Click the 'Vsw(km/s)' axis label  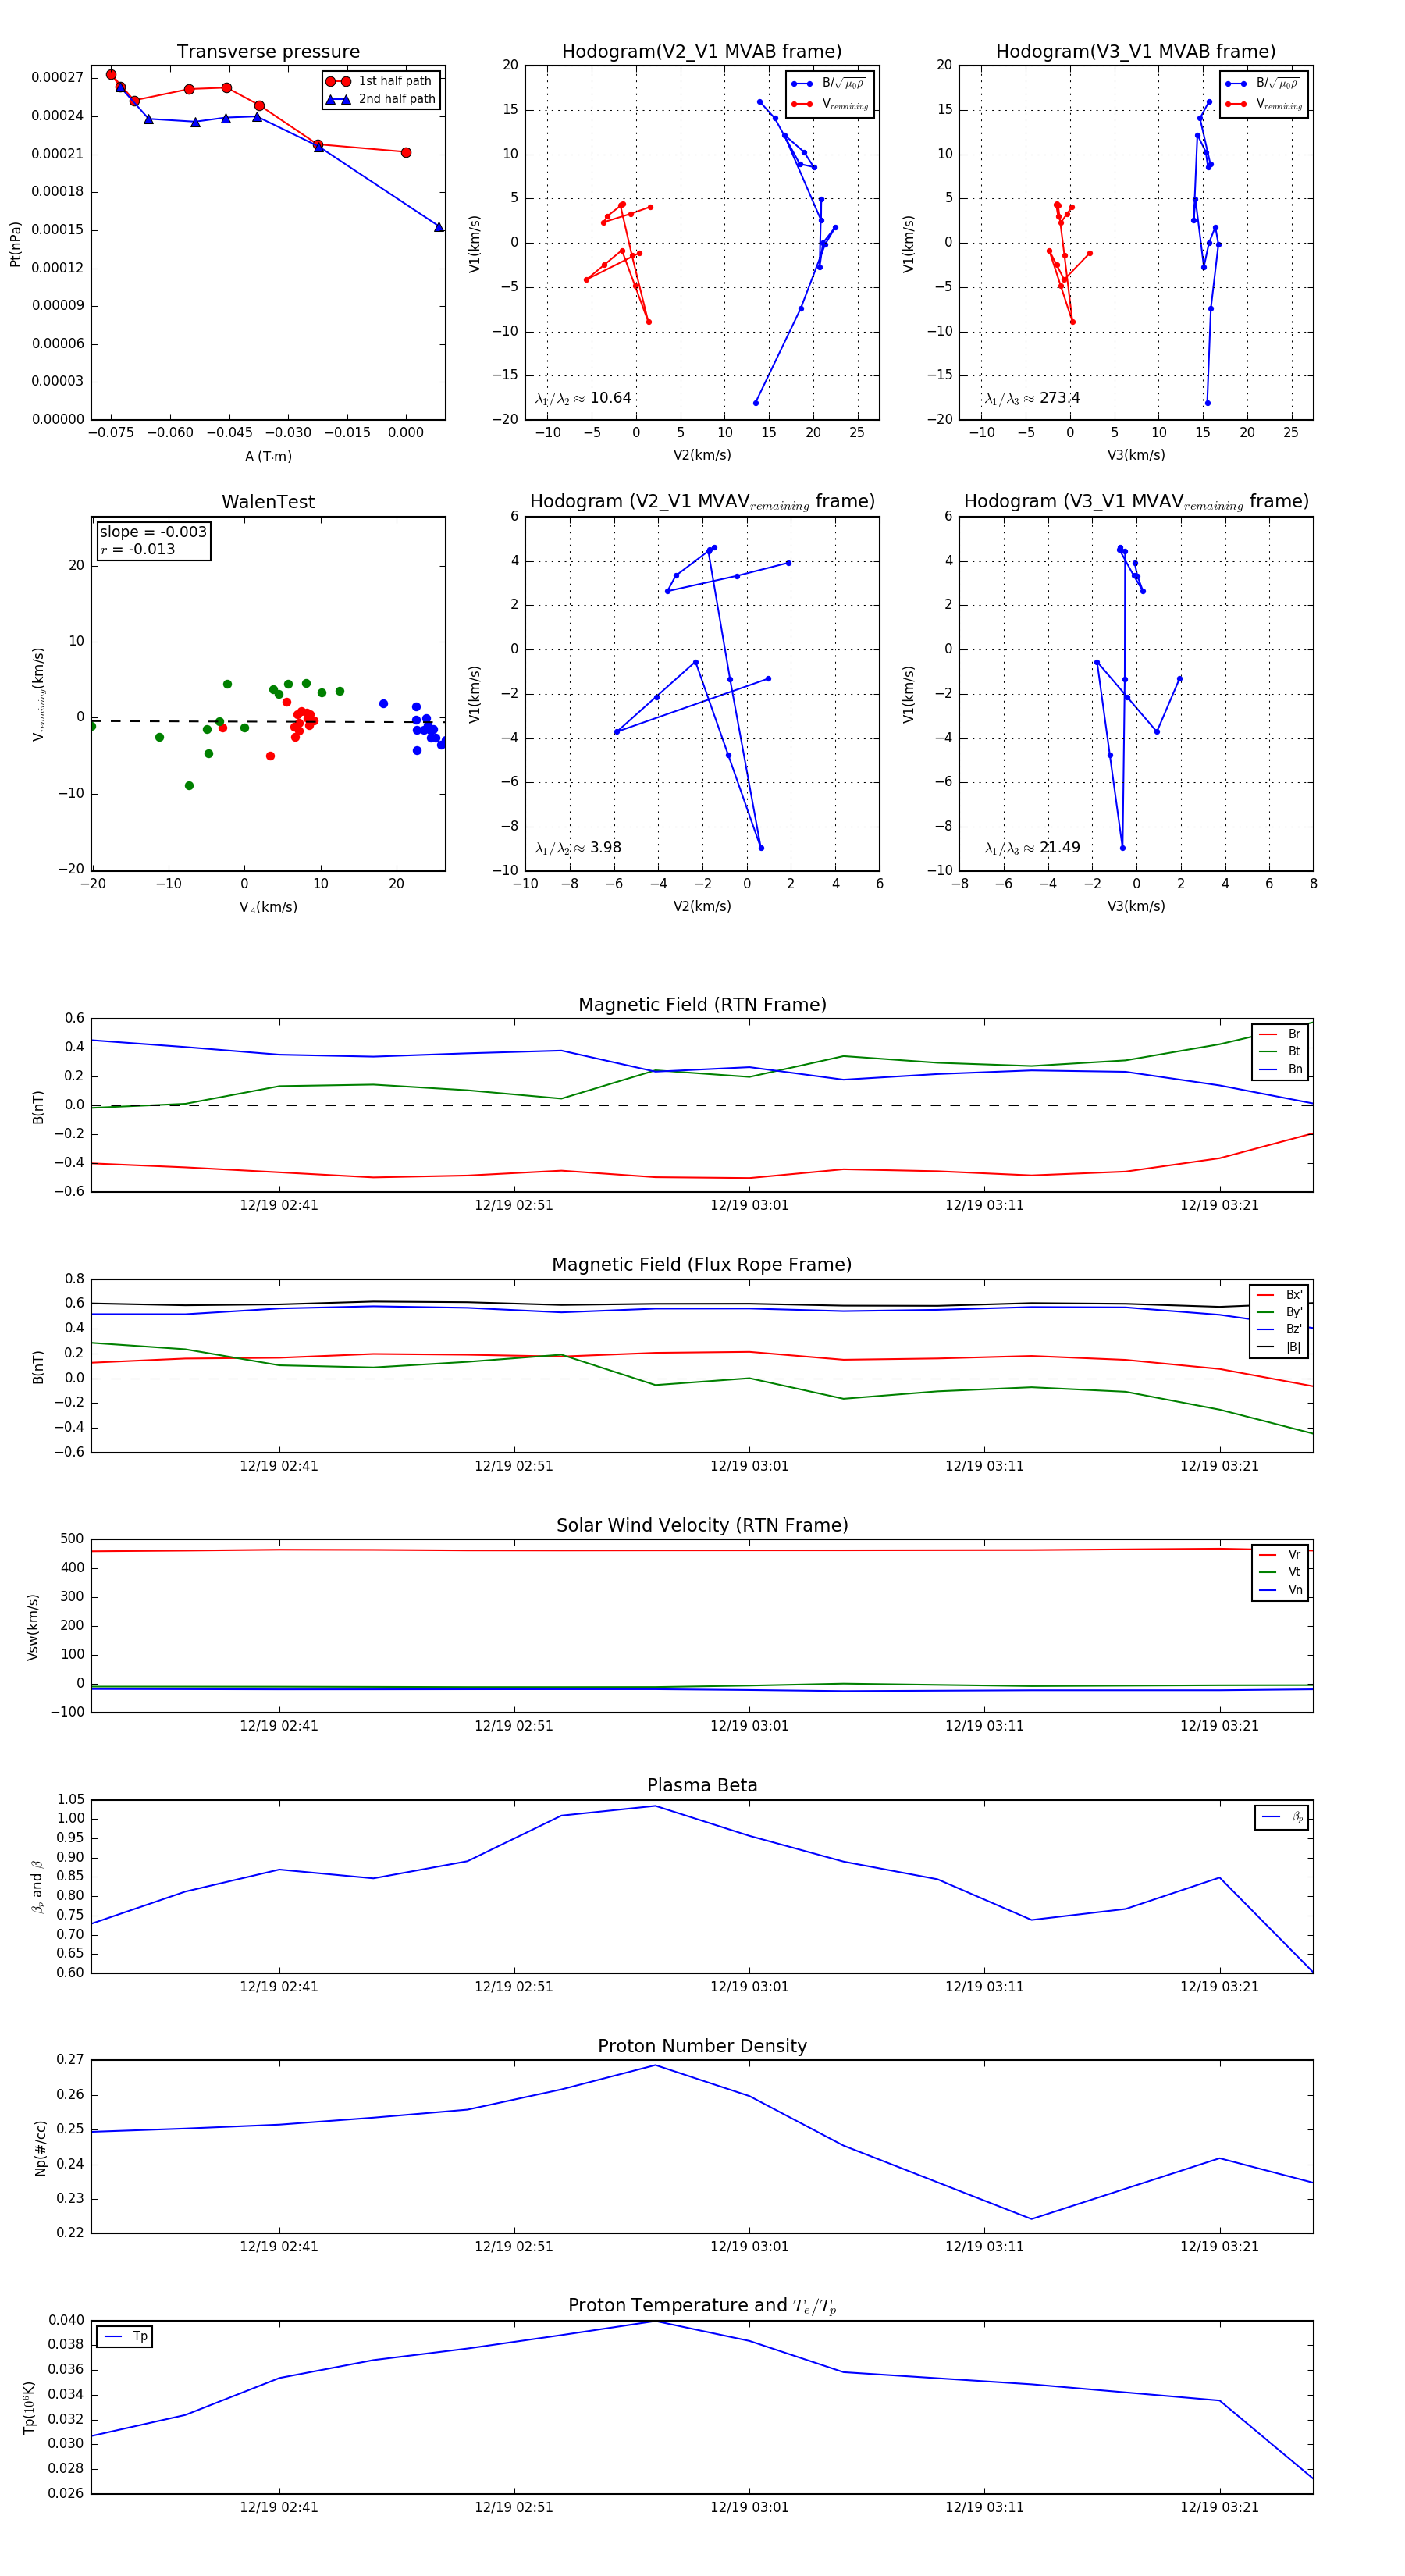pyautogui.click(x=33, y=1627)
